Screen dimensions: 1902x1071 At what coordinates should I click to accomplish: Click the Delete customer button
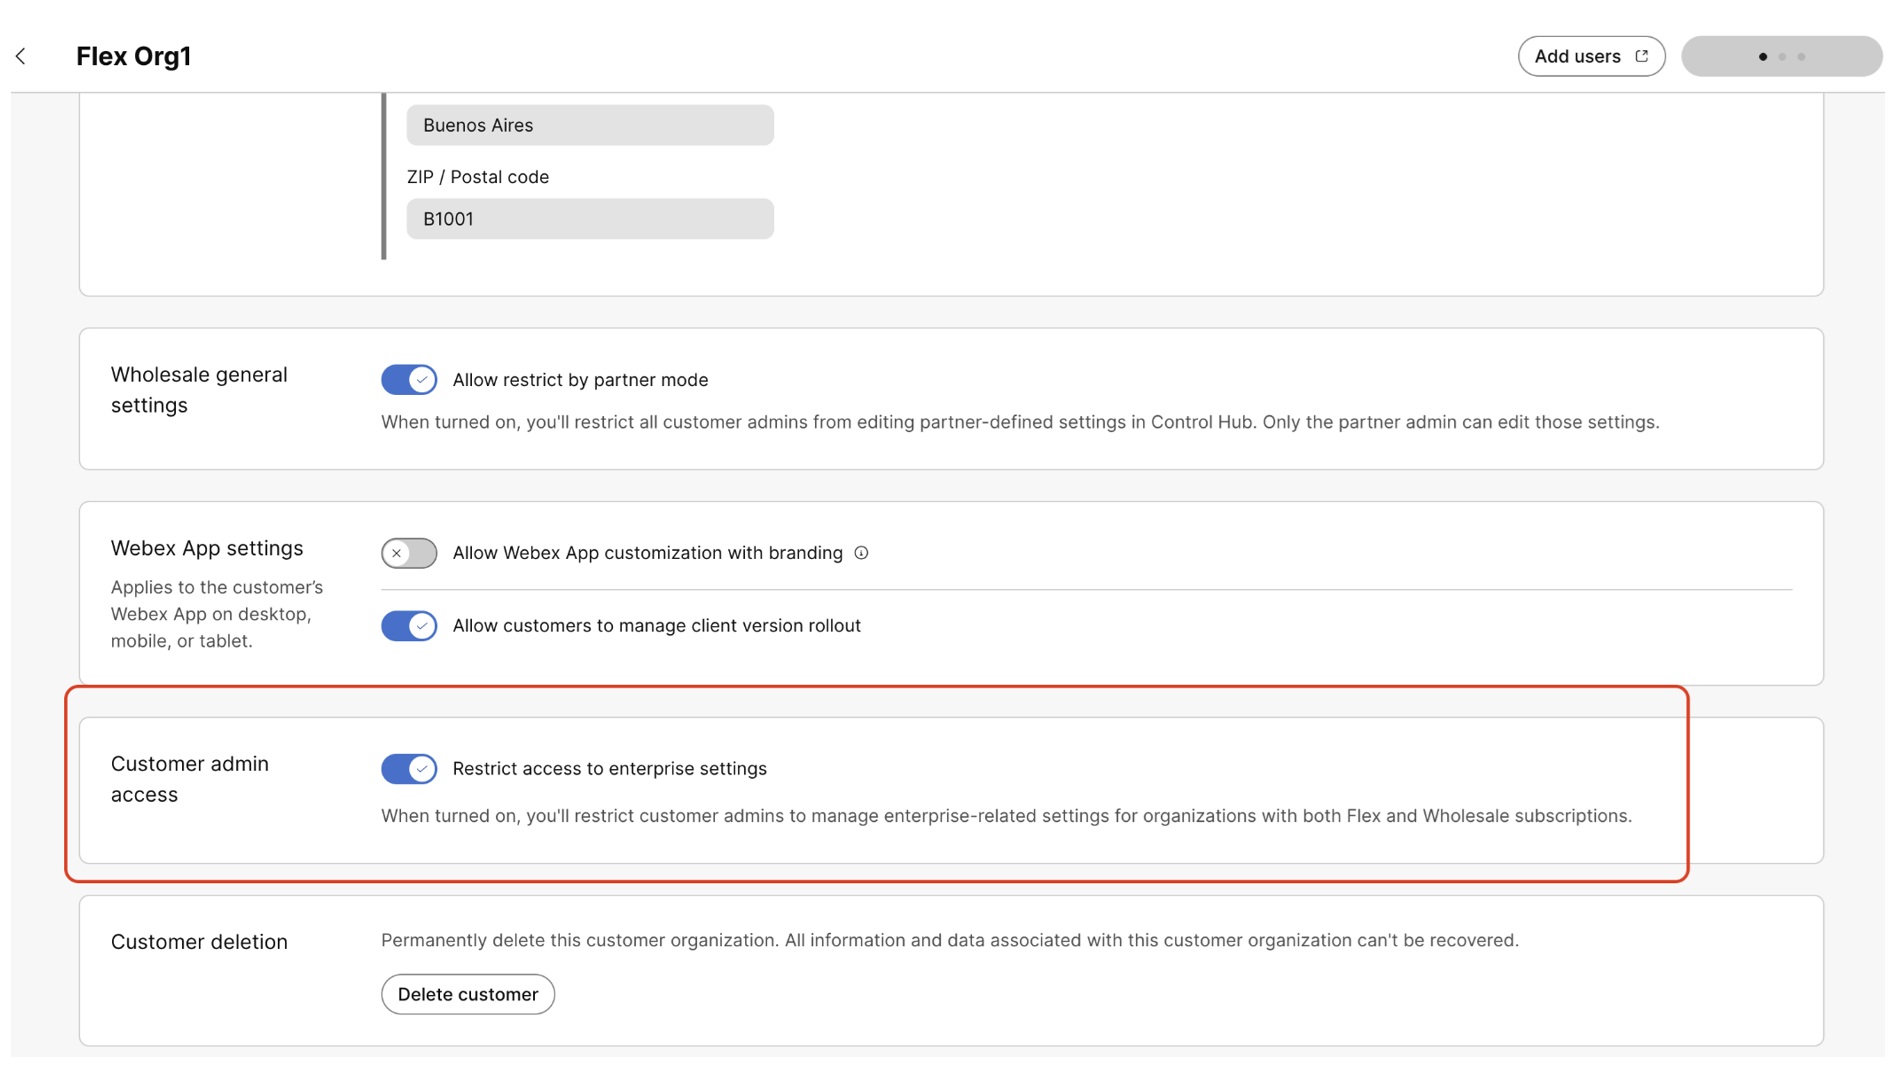coord(468,995)
